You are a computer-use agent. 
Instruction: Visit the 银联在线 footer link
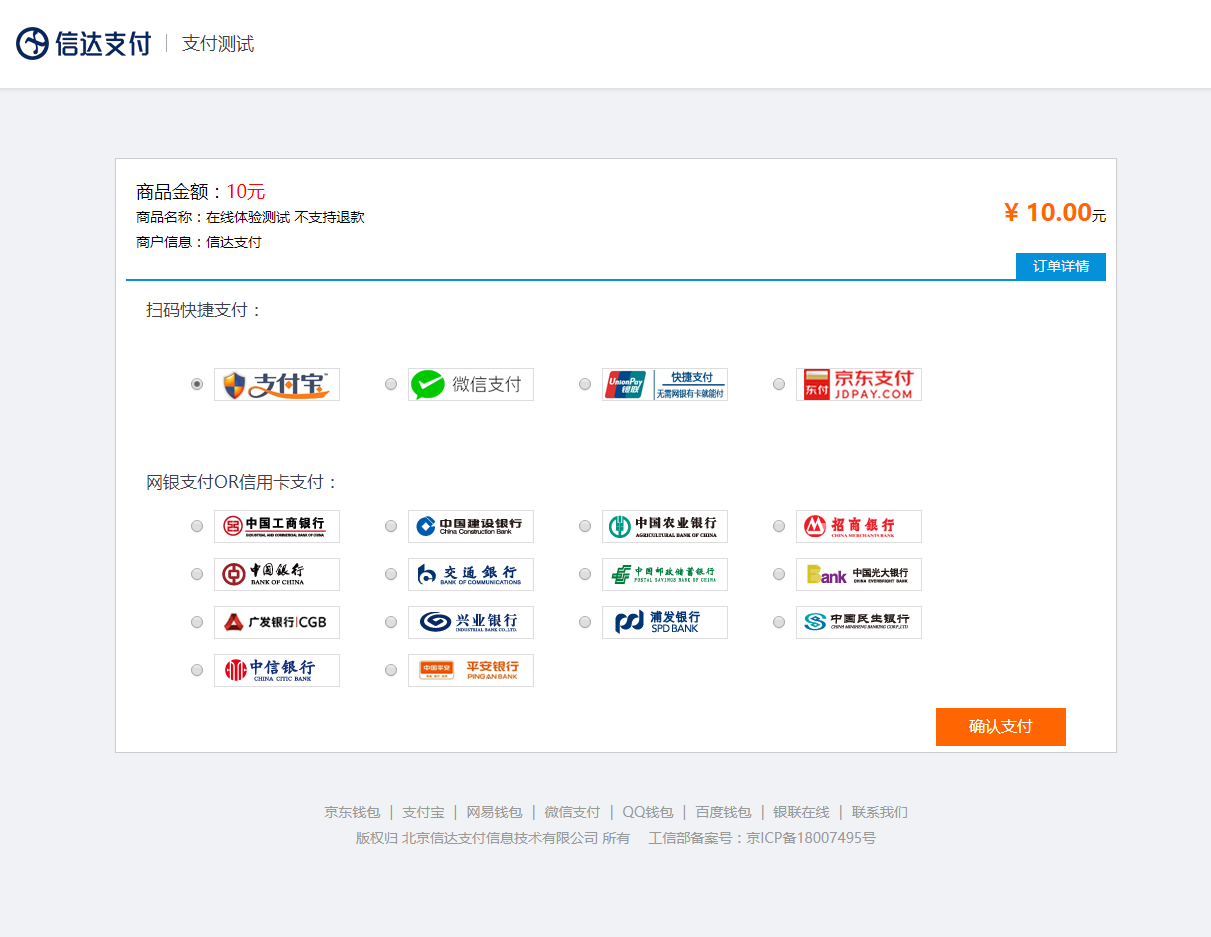point(801,812)
